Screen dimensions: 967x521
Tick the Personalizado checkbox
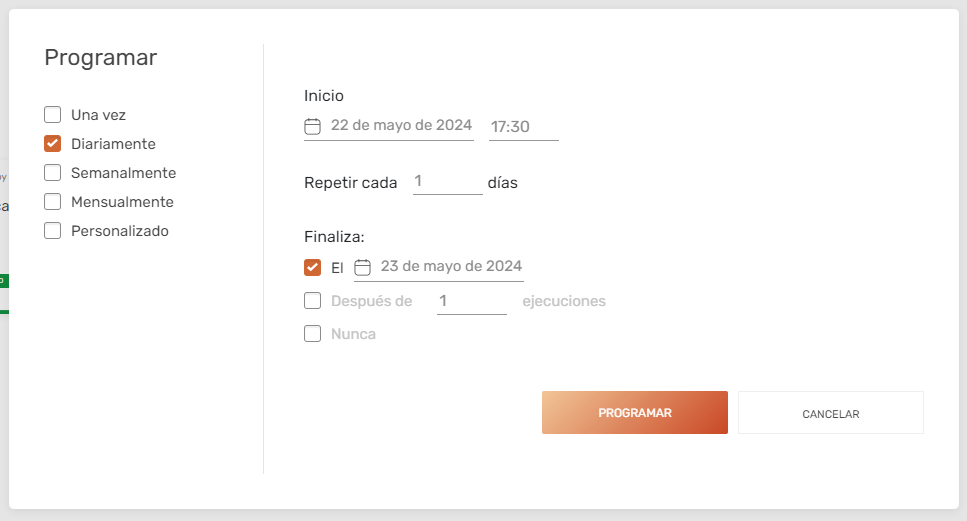click(x=52, y=231)
